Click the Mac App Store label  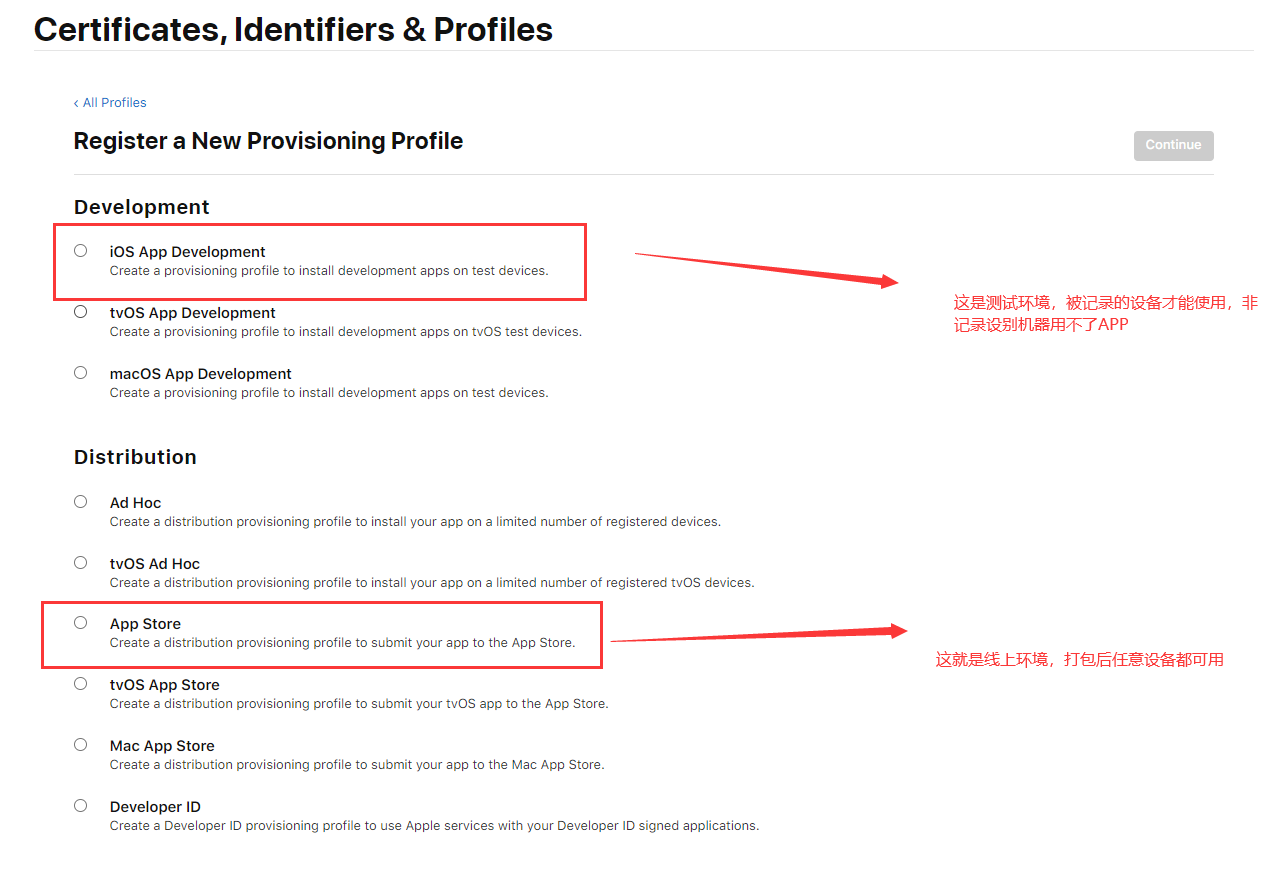point(162,746)
